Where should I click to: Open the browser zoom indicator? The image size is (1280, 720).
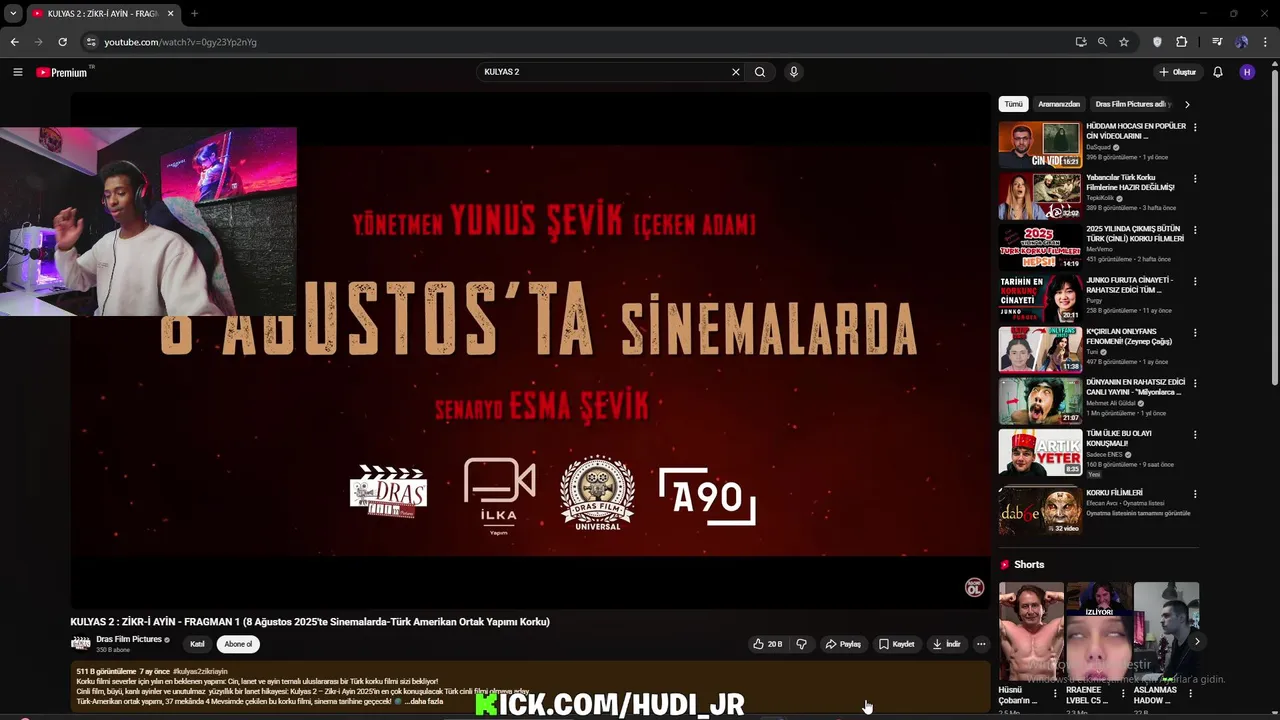[x=1102, y=42]
